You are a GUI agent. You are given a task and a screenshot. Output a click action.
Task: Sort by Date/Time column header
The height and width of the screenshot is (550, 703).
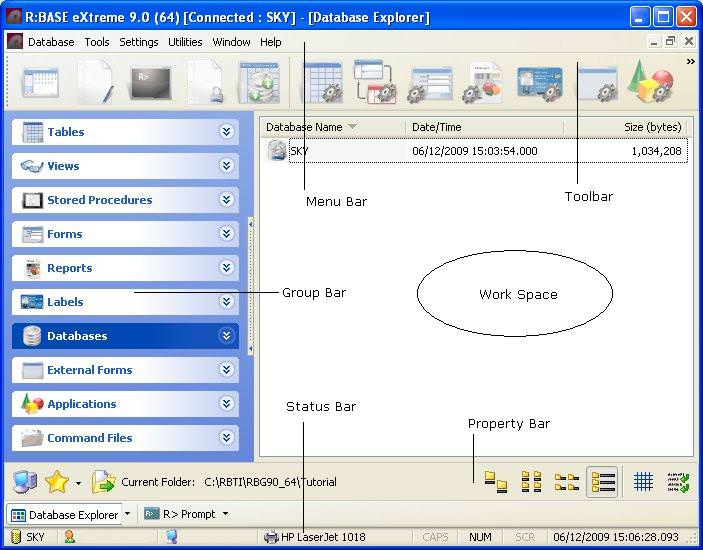coord(485,127)
